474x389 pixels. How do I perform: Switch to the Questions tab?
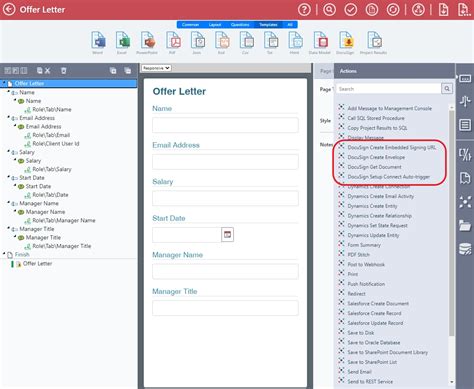pos(240,25)
